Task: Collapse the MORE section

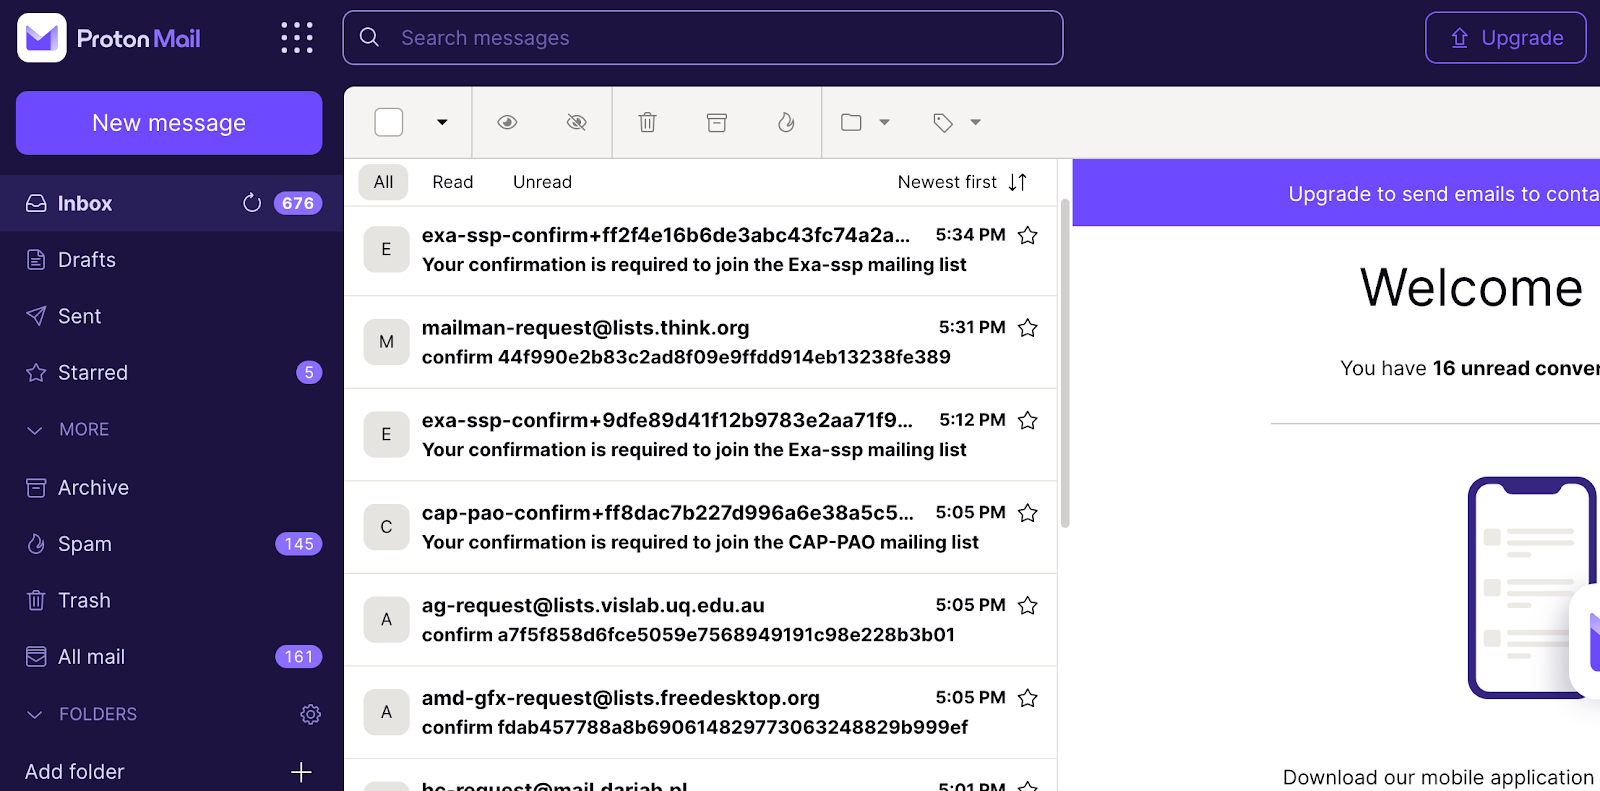Action: pos(68,429)
